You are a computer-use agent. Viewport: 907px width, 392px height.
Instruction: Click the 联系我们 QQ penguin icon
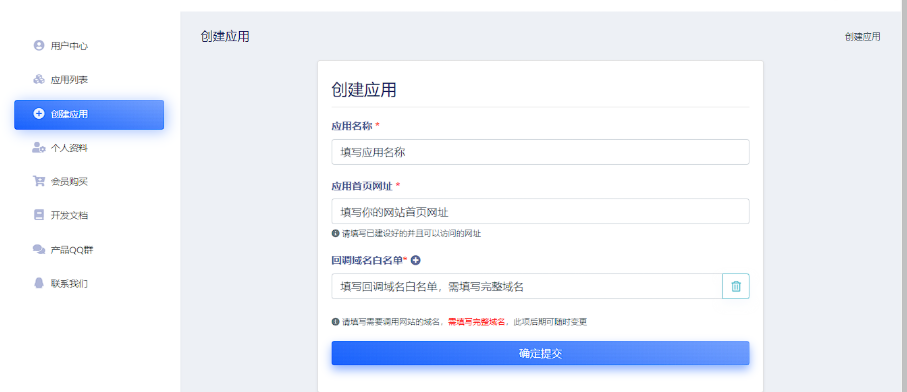39,283
